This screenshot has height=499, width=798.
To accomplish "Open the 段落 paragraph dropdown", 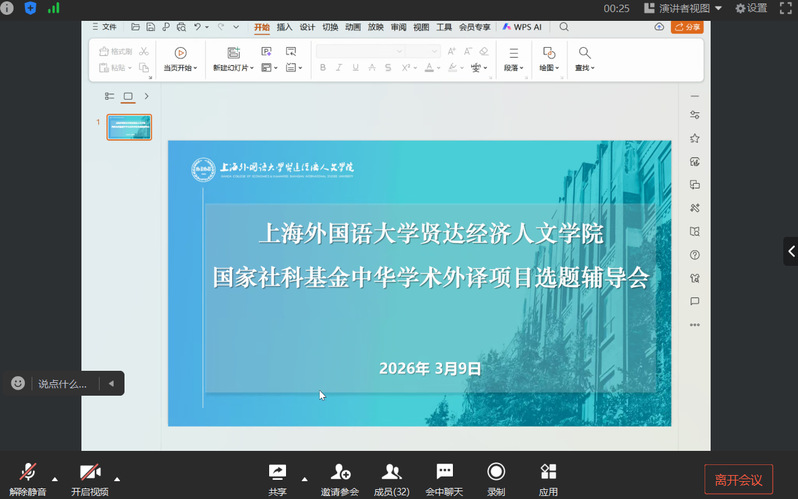I will 514,59.
